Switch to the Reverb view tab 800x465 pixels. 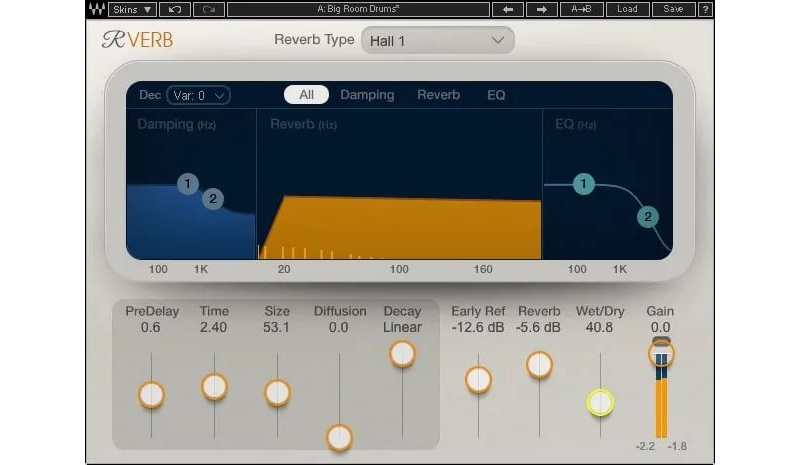pyautogui.click(x=439, y=95)
